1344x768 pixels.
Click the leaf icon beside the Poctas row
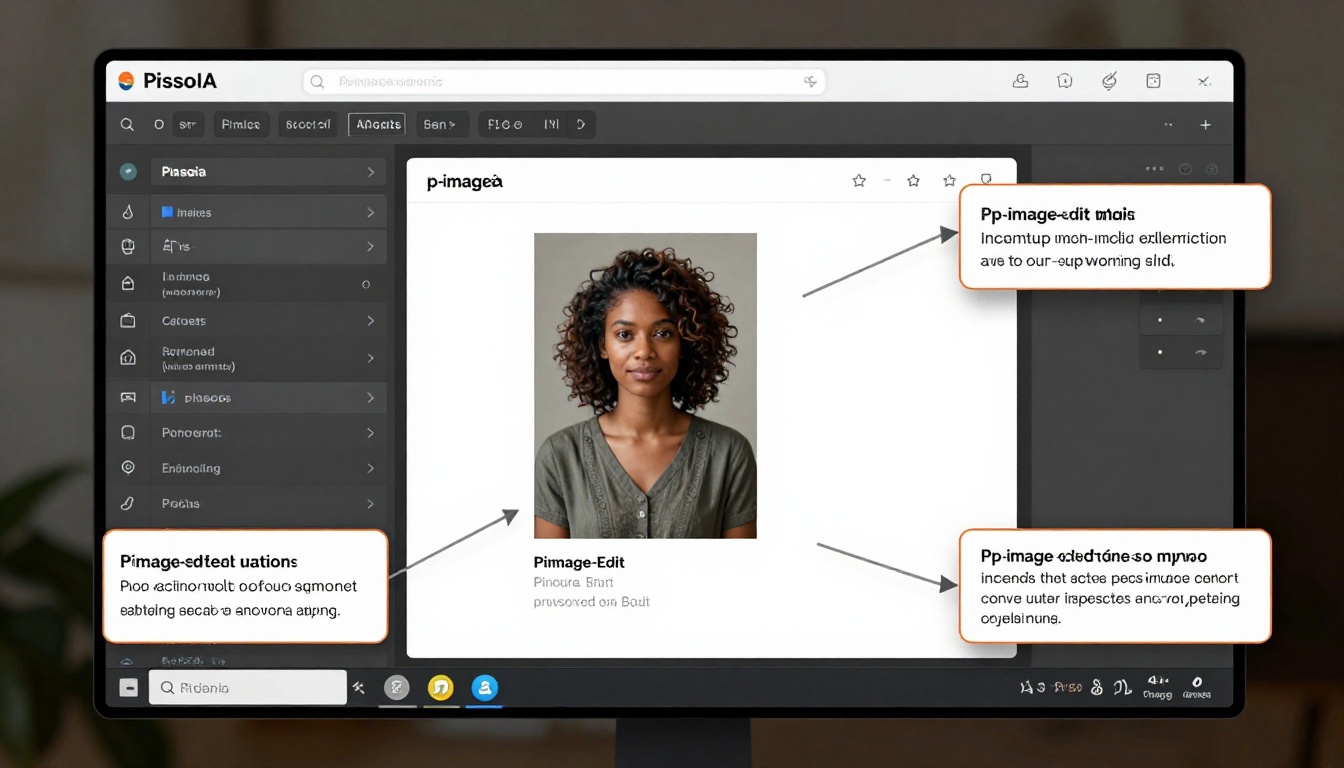[127, 503]
